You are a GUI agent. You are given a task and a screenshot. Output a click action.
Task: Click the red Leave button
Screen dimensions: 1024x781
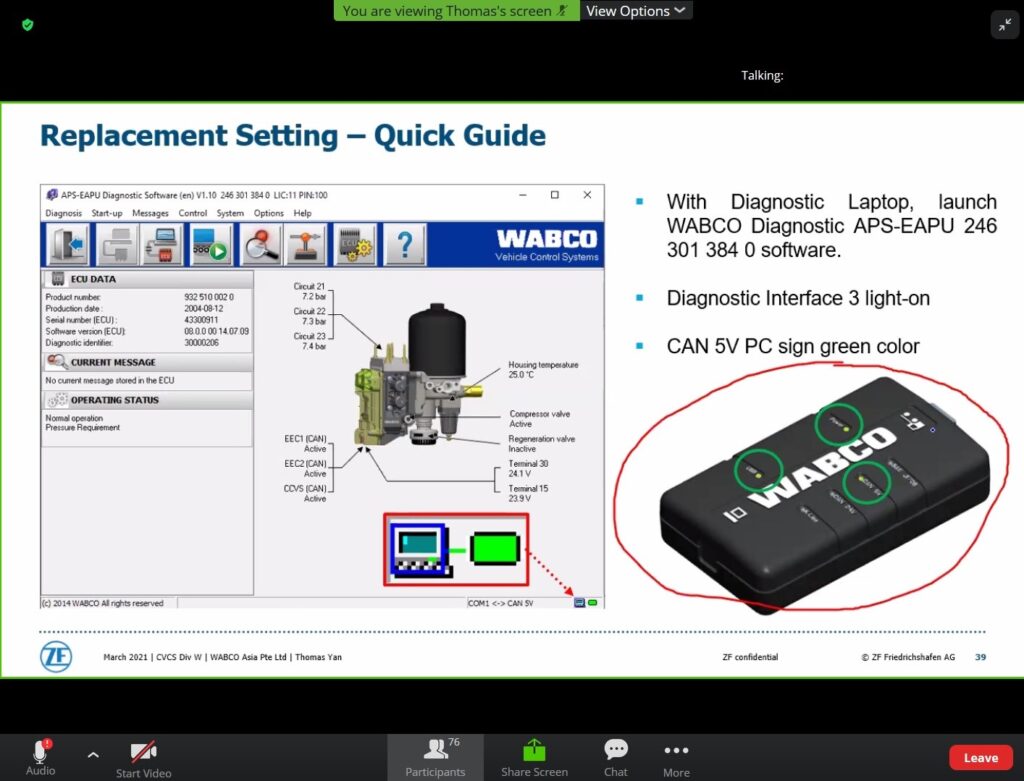[981, 757]
